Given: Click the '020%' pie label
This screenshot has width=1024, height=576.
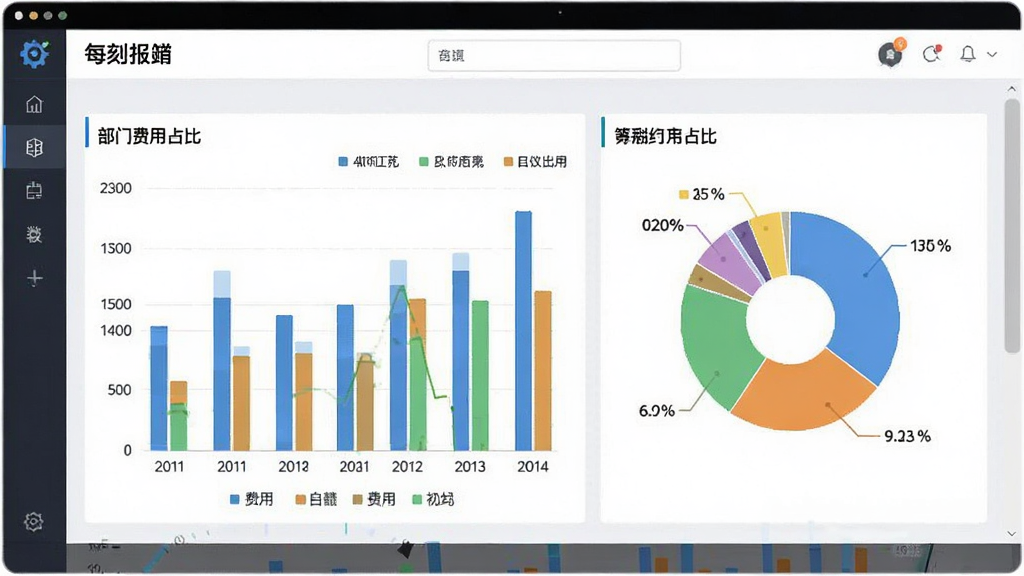Looking at the screenshot, I should (662, 225).
